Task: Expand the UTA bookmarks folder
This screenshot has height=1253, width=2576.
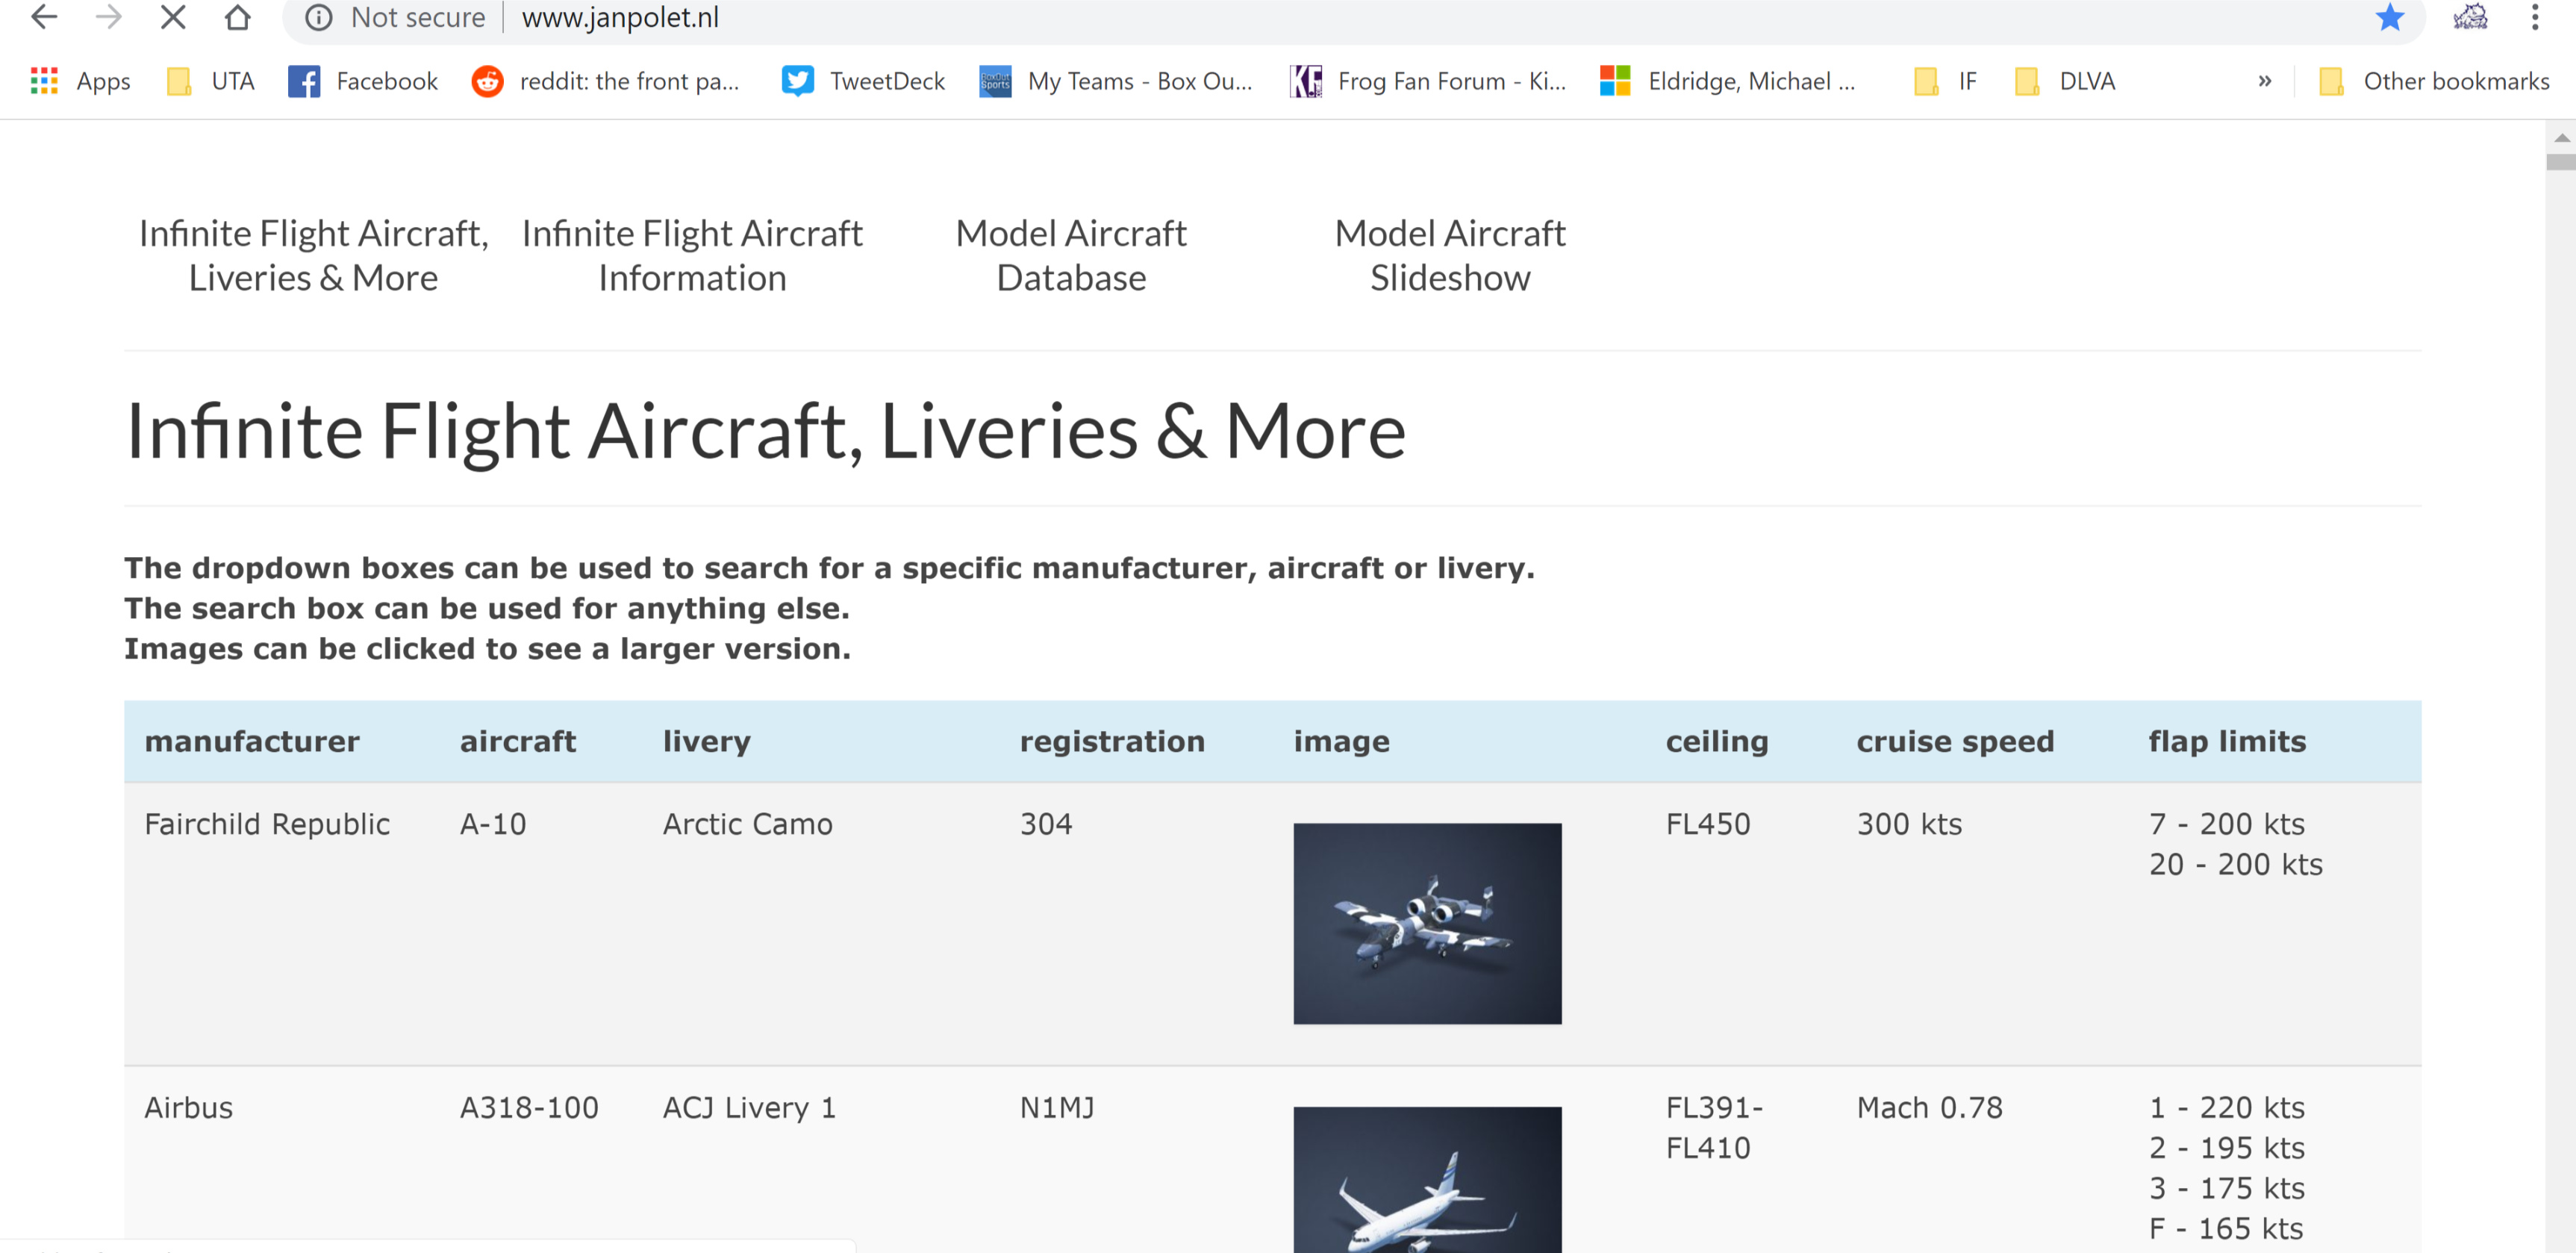Action: 211,81
